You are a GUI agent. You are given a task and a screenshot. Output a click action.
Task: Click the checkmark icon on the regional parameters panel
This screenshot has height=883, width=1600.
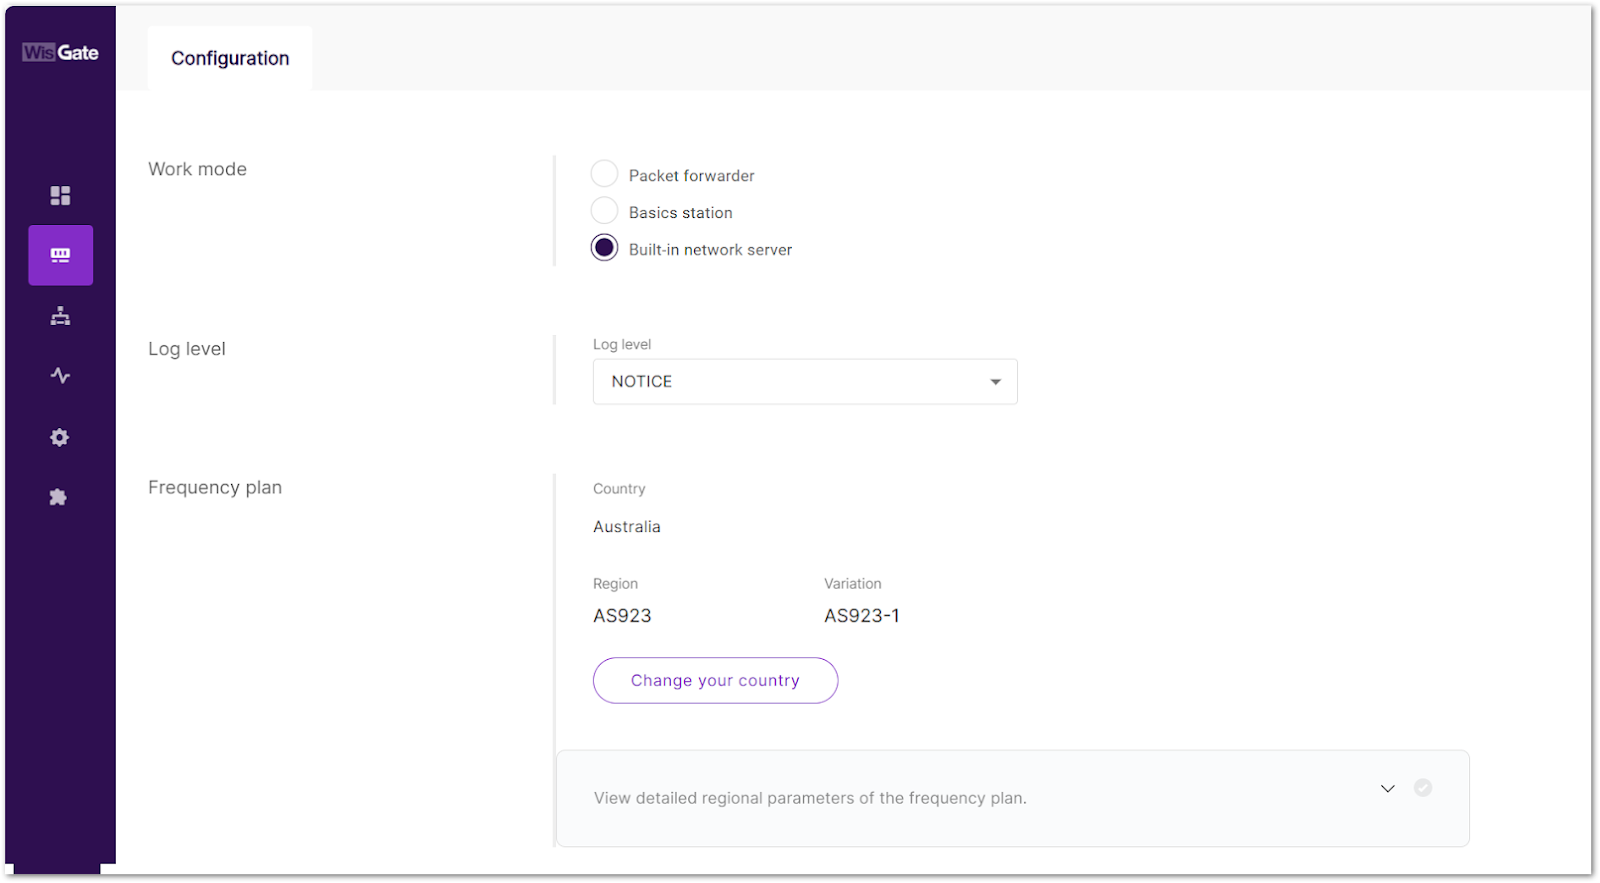(1424, 787)
